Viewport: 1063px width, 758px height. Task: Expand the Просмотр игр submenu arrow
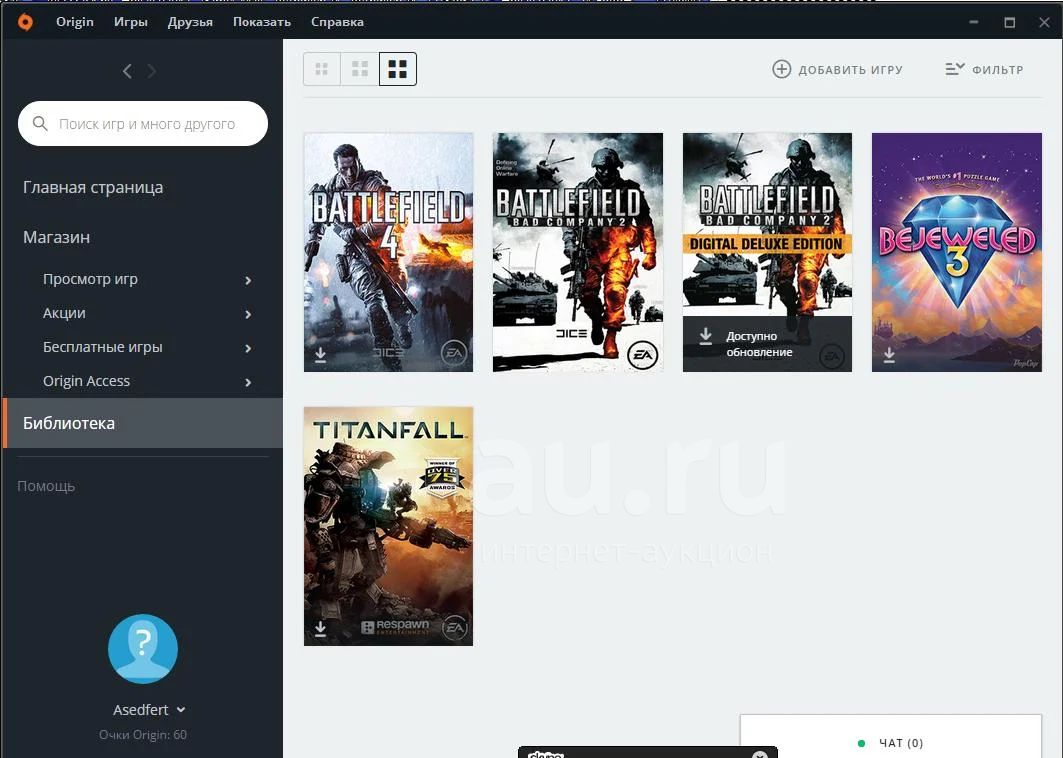pyautogui.click(x=248, y=280)
